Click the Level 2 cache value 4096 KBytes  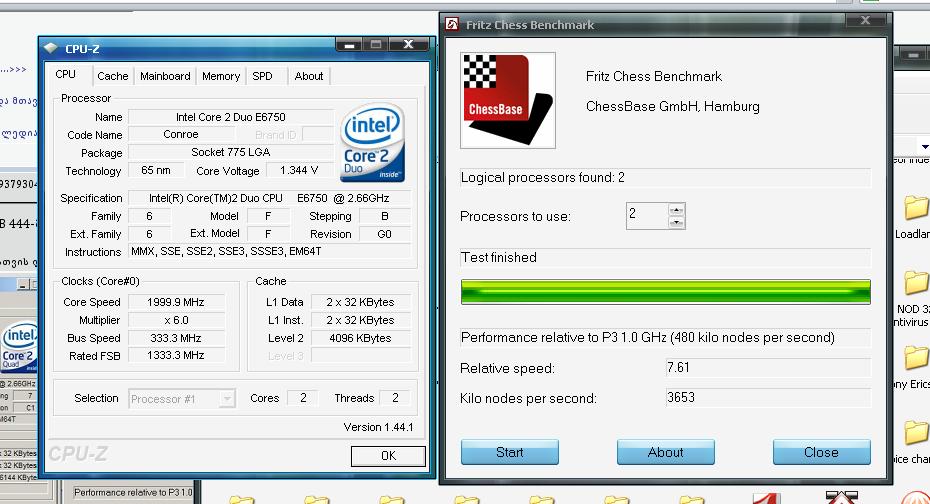pyautogui.click(x=360, y=338)
